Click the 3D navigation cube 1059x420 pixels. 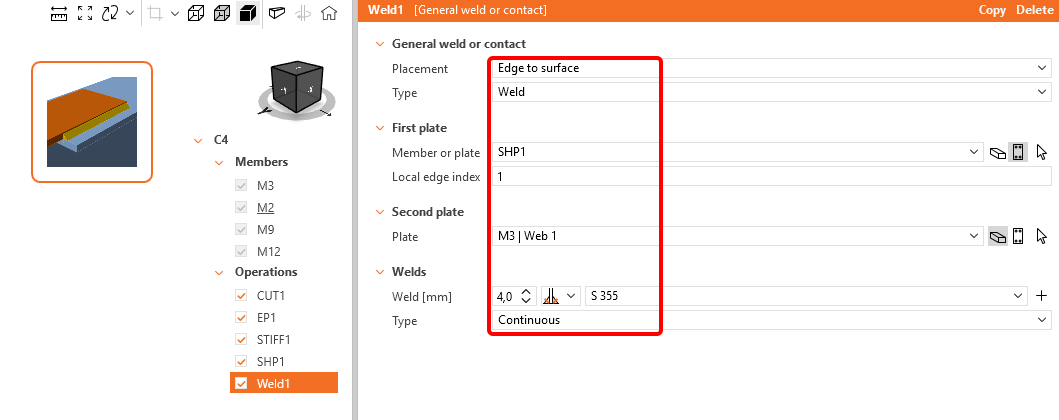(x=296, y=88)
